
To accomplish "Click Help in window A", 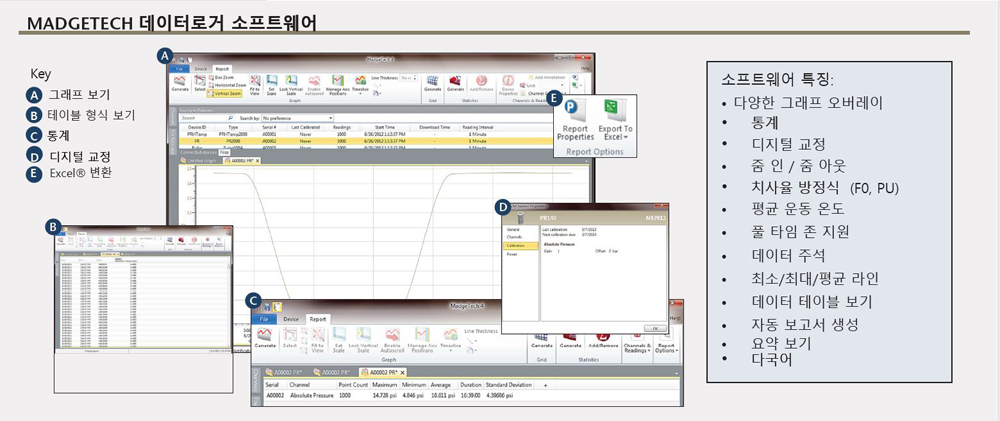I will point(585,68).
